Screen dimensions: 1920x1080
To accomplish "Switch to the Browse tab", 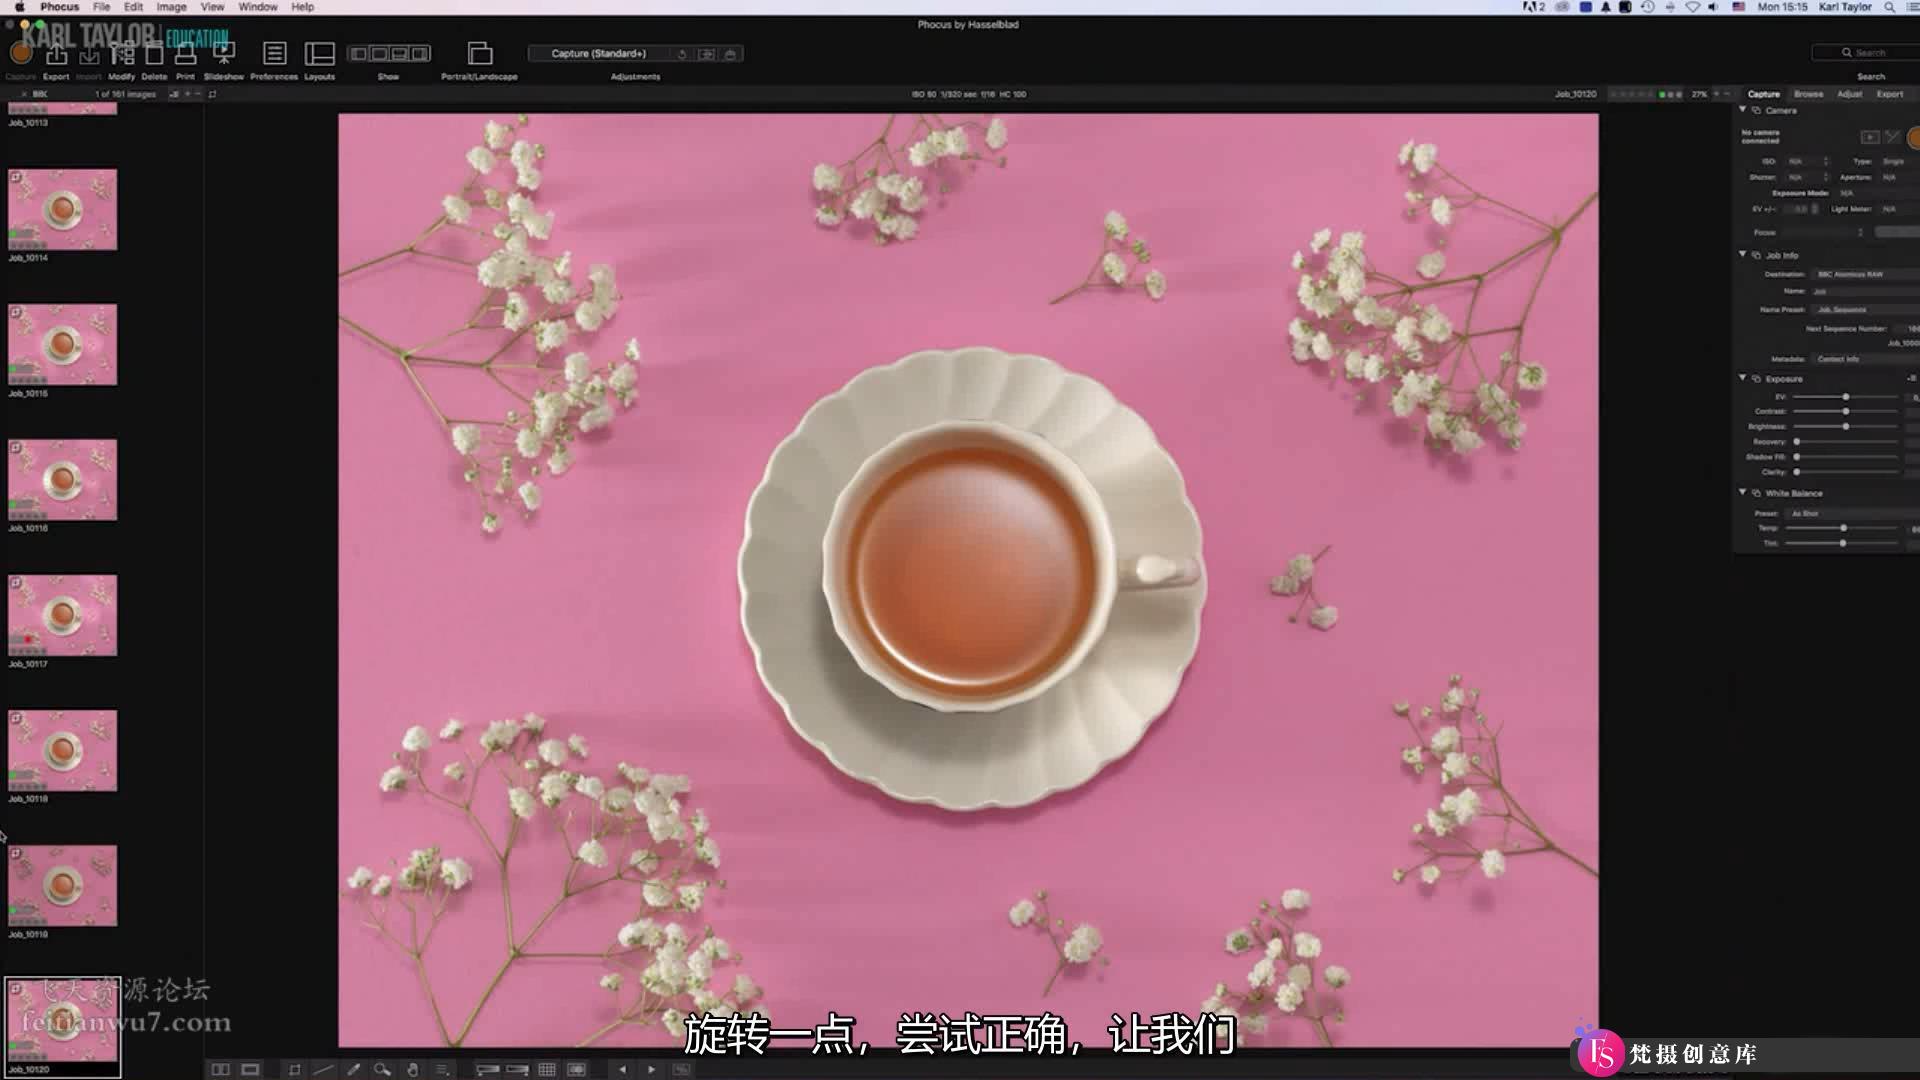I will click(x=1808, y=94).
